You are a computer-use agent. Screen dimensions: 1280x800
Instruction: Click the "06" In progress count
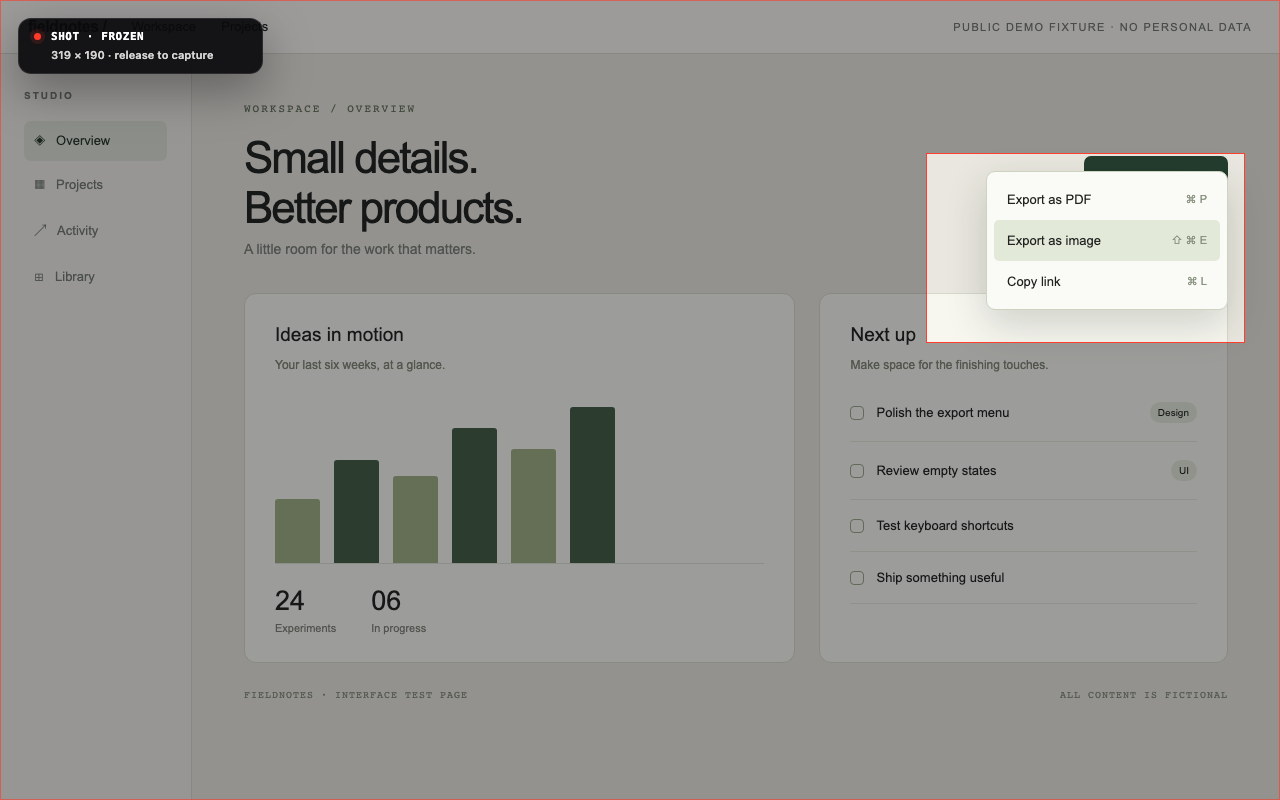(386, 600)
